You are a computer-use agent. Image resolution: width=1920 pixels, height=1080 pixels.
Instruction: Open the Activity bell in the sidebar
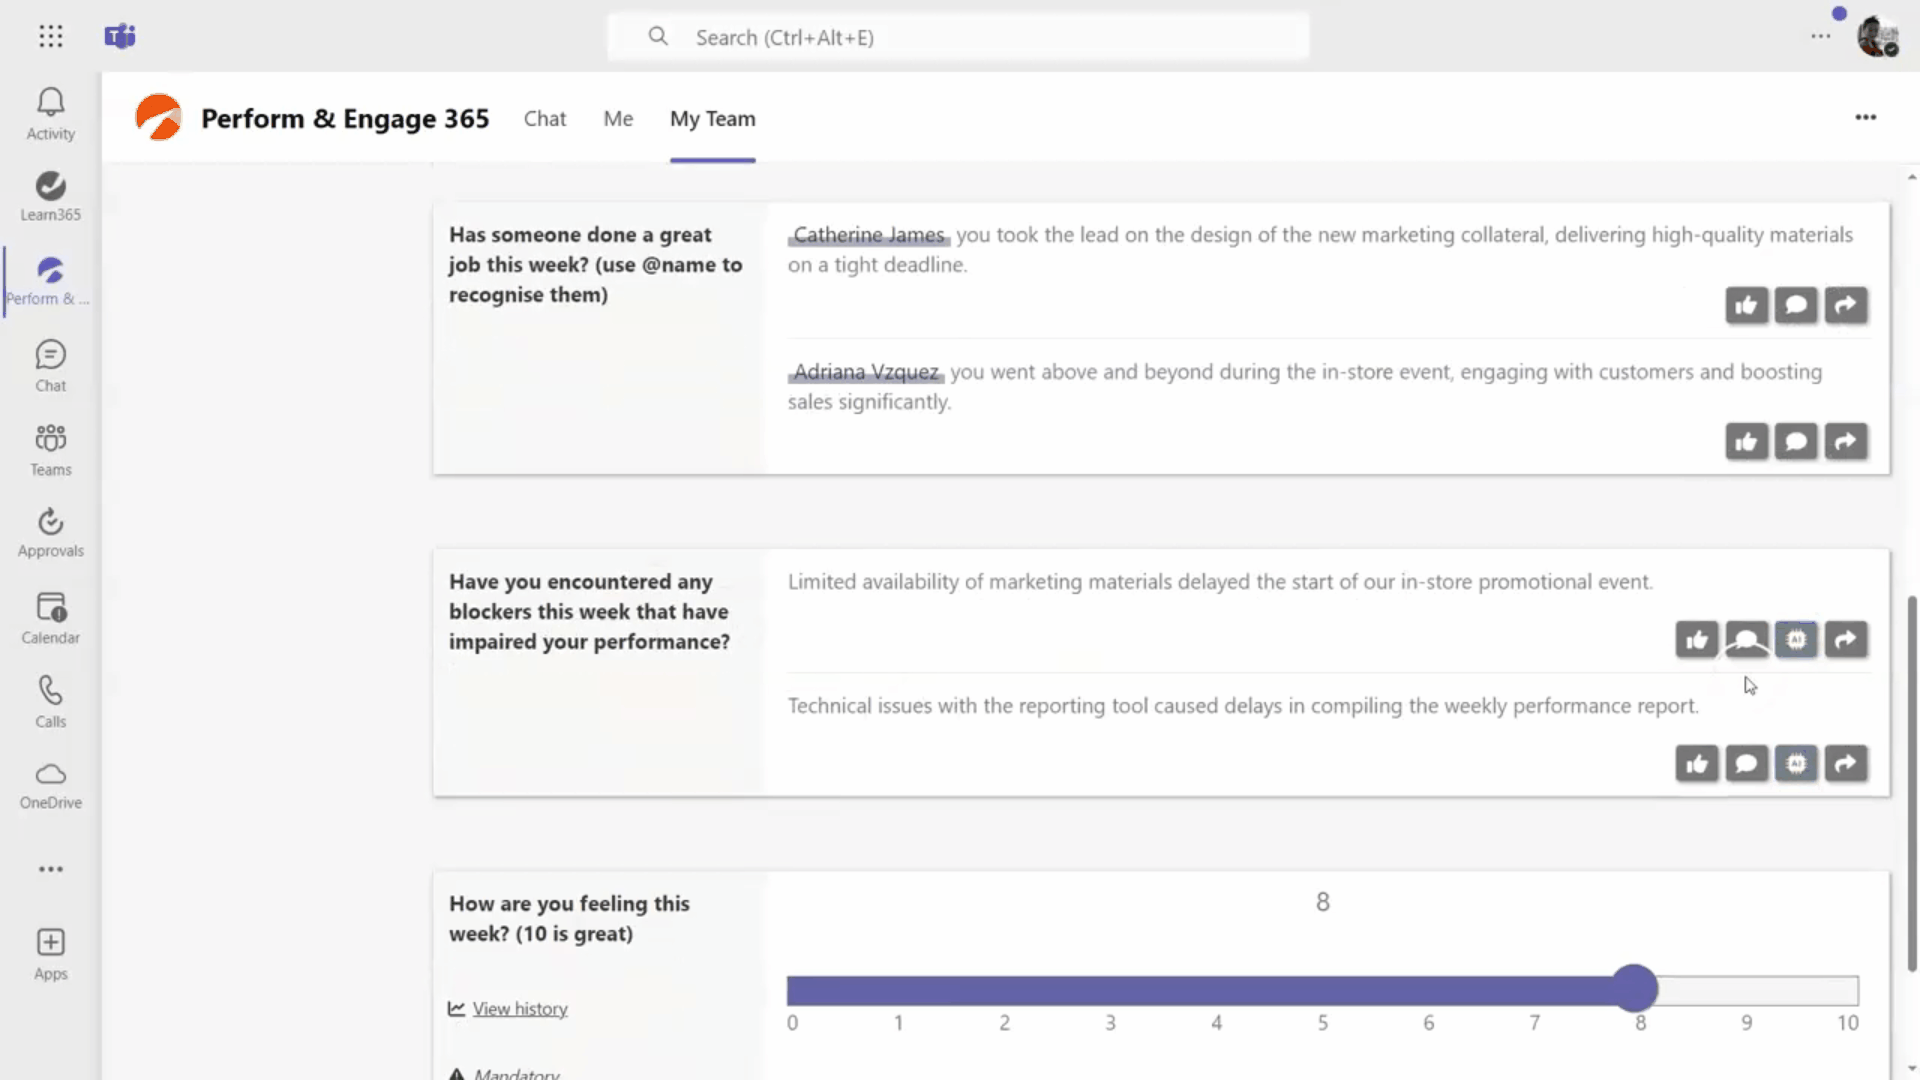50,113
